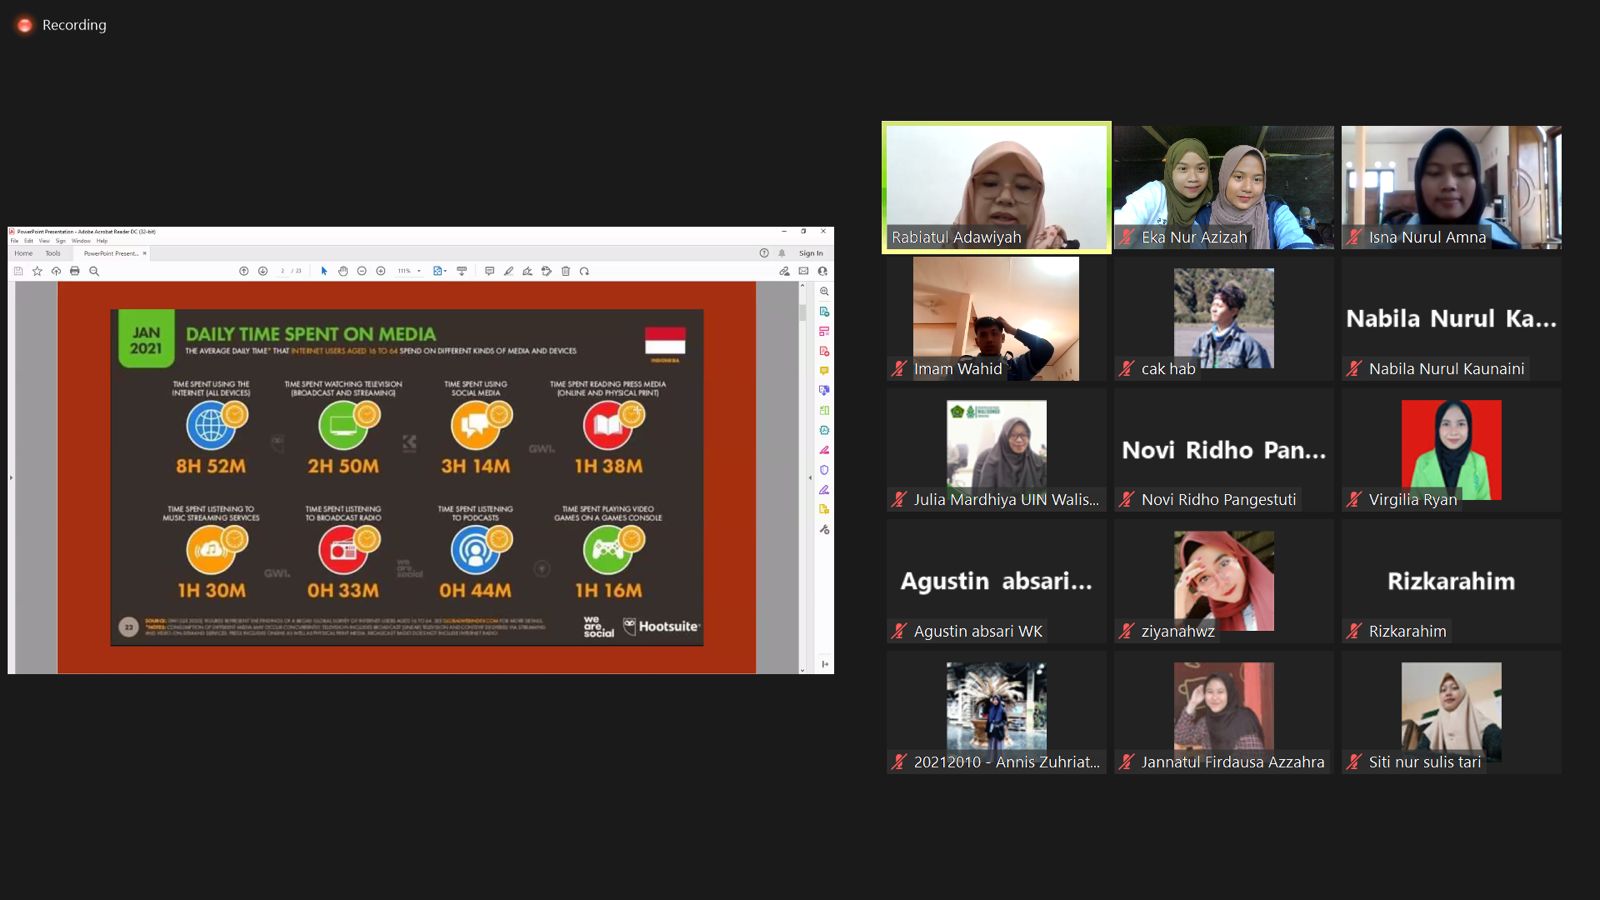Select Isna Nurul Amna's video tile

pyautogui.click(x=1451, y=187)
